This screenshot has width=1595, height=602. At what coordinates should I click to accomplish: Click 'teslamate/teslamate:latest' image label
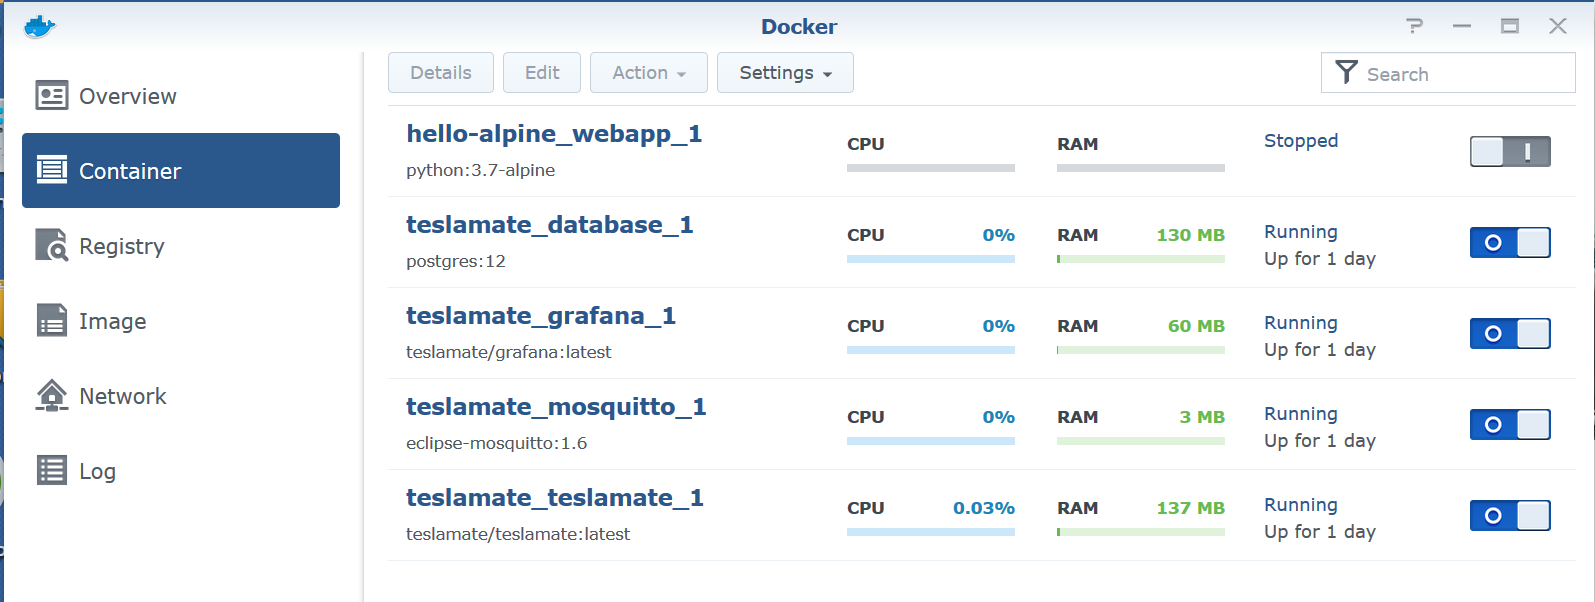coord(518,534)
